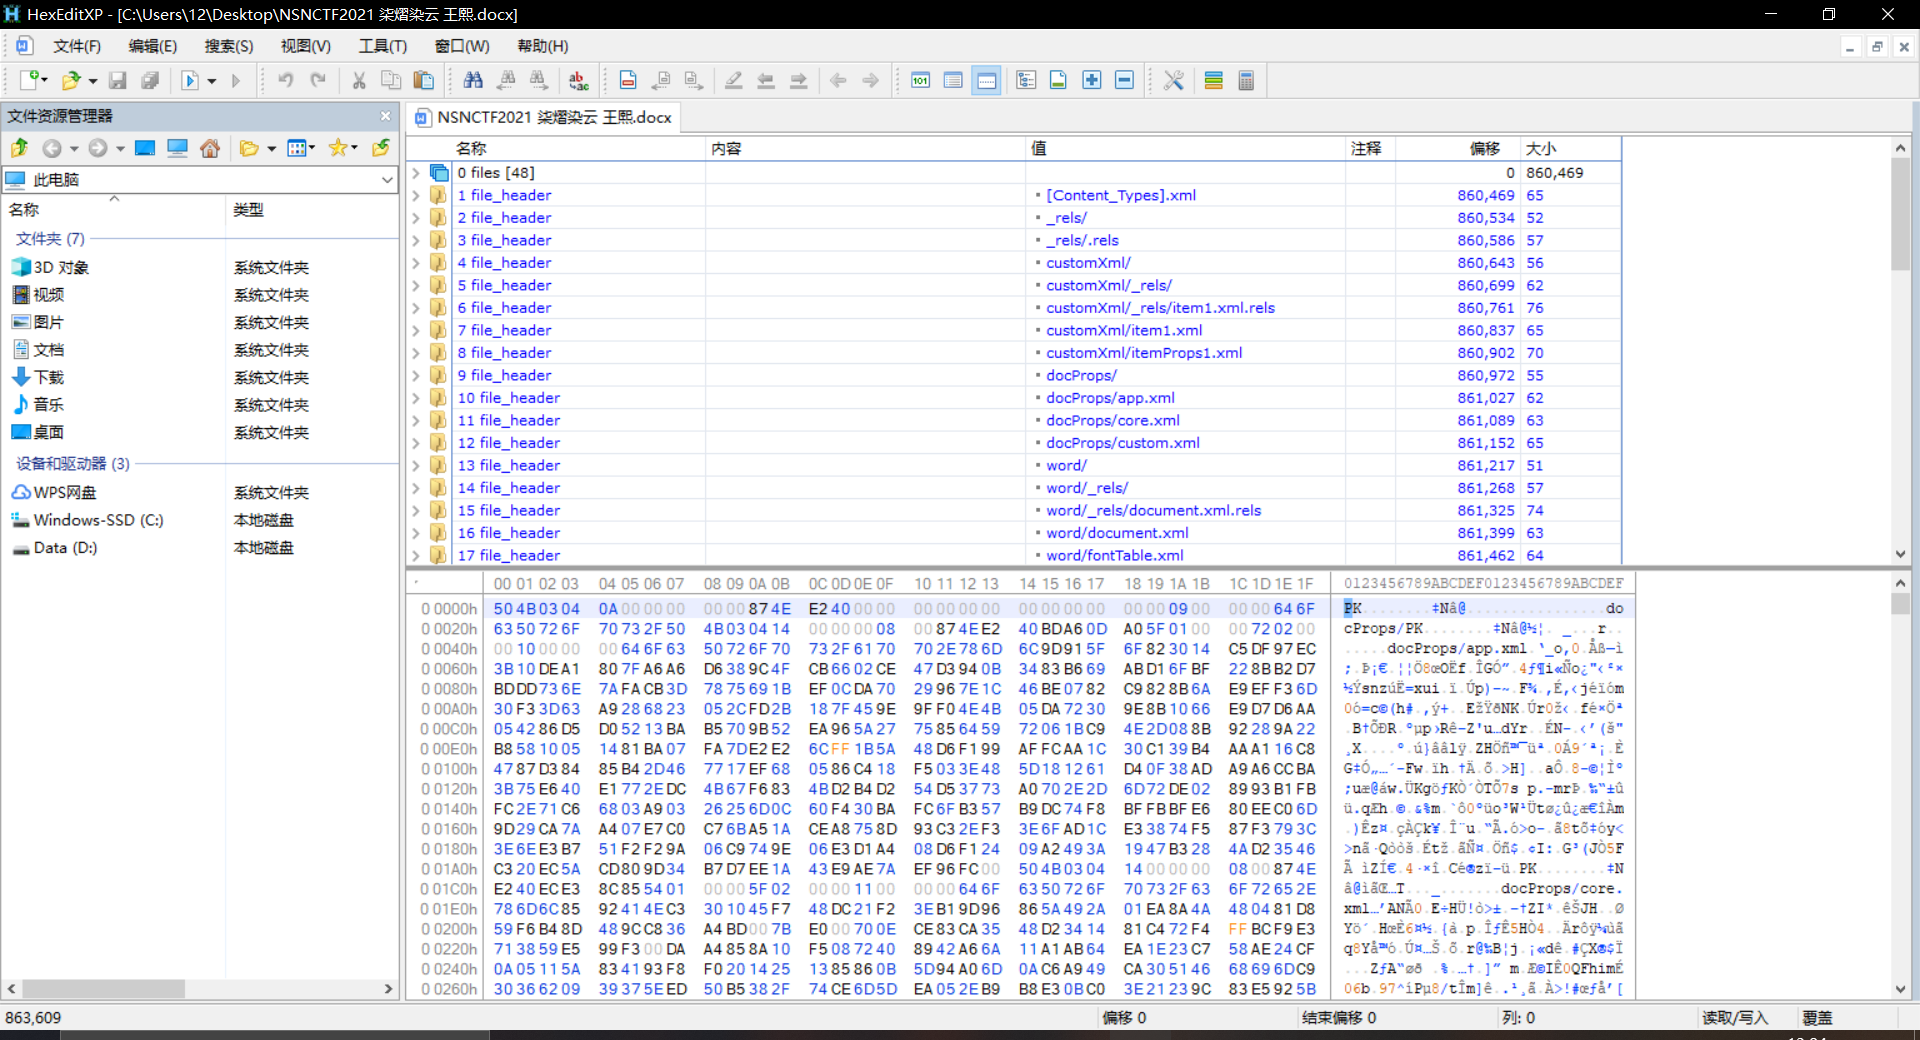Click the explorer panel horizontal scrollbar thumb
1920x1040 pixels.
[105, 988]
